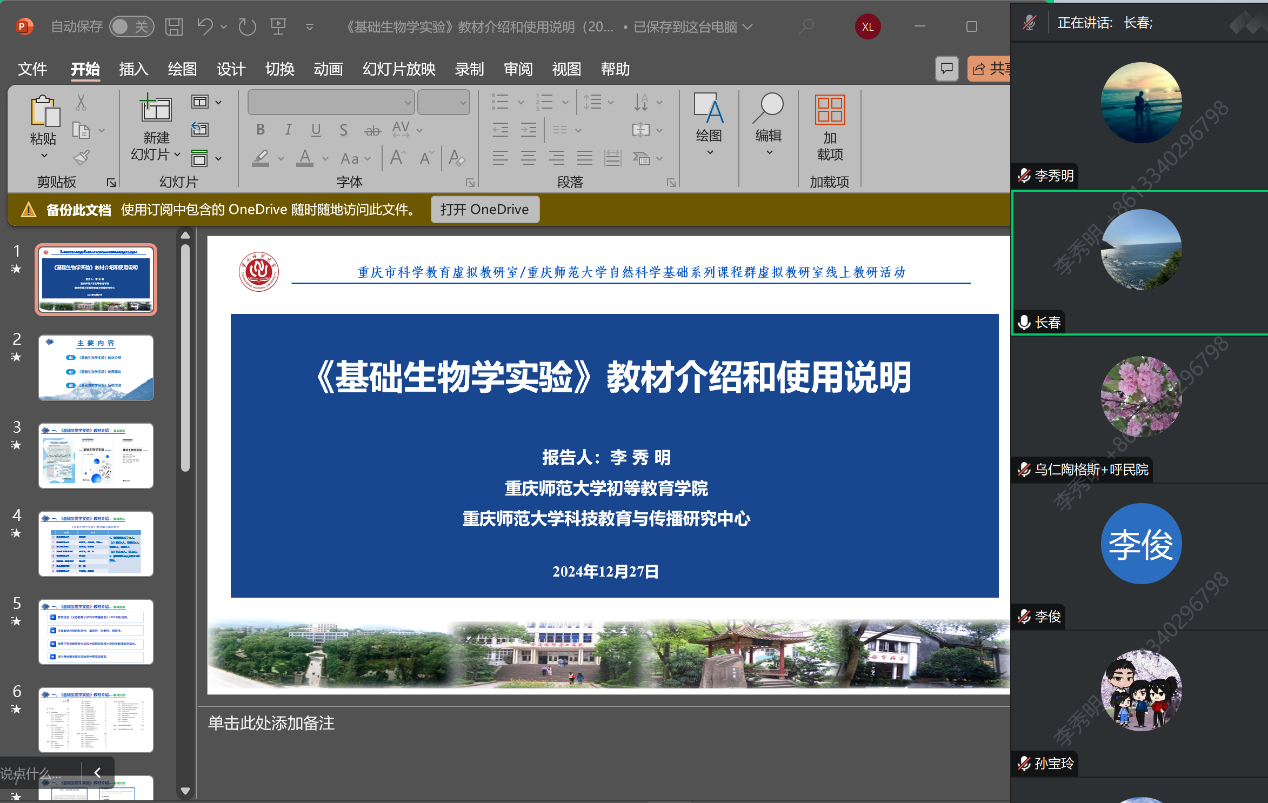Switch to the 插入 ribbon tab
This screenshot has height=803, width=1268.
tap(133, 69)
